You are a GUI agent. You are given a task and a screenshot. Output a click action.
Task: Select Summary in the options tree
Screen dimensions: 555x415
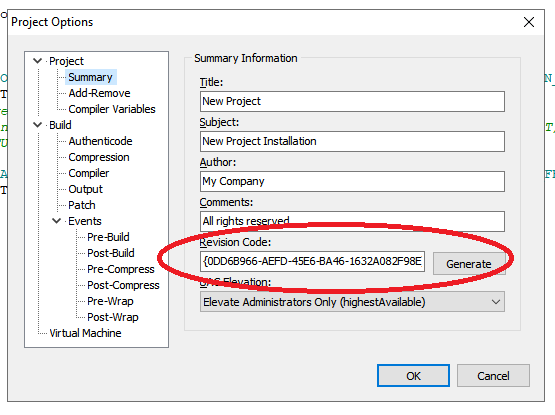tap(90, 77)
